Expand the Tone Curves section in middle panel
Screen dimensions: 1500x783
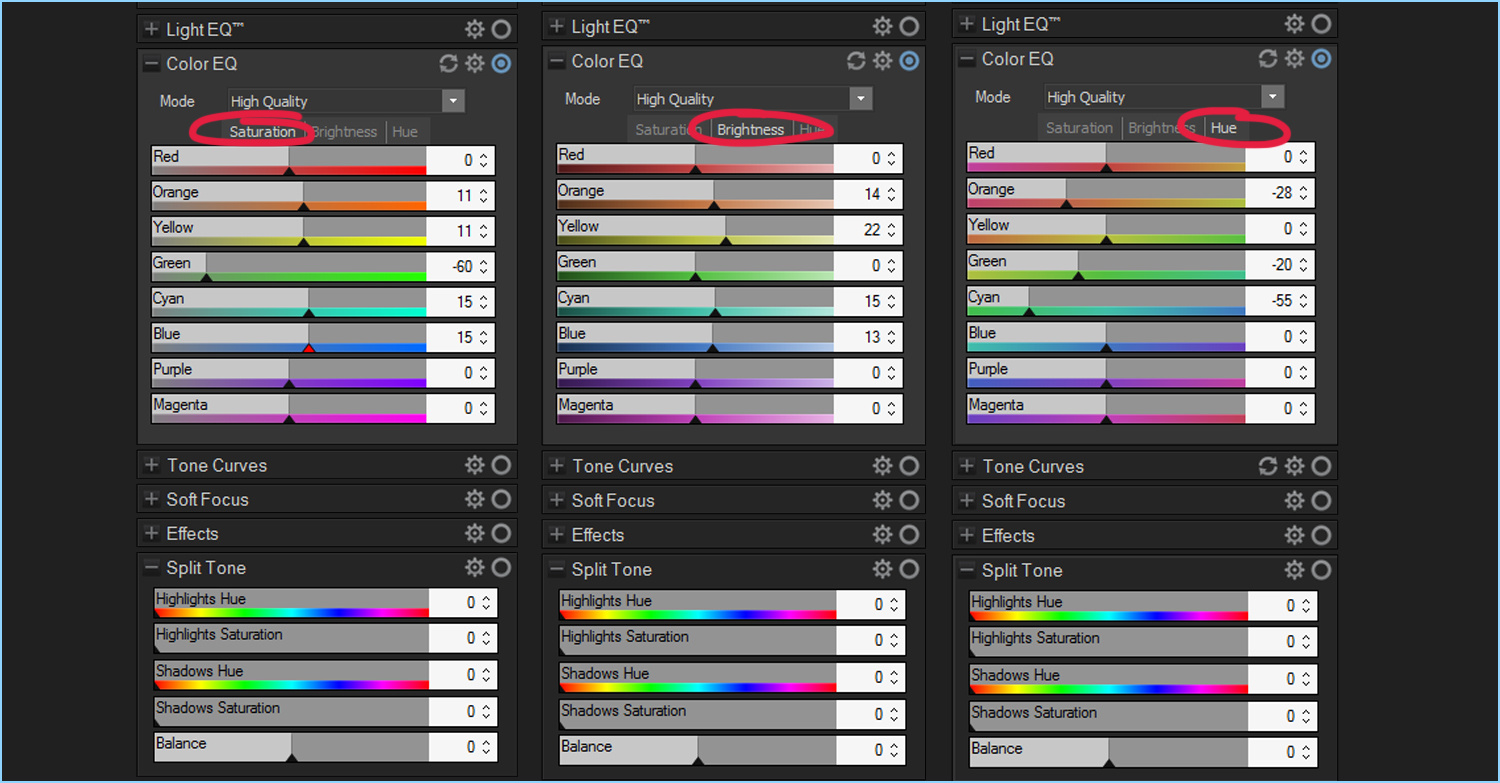pos(557,466)
